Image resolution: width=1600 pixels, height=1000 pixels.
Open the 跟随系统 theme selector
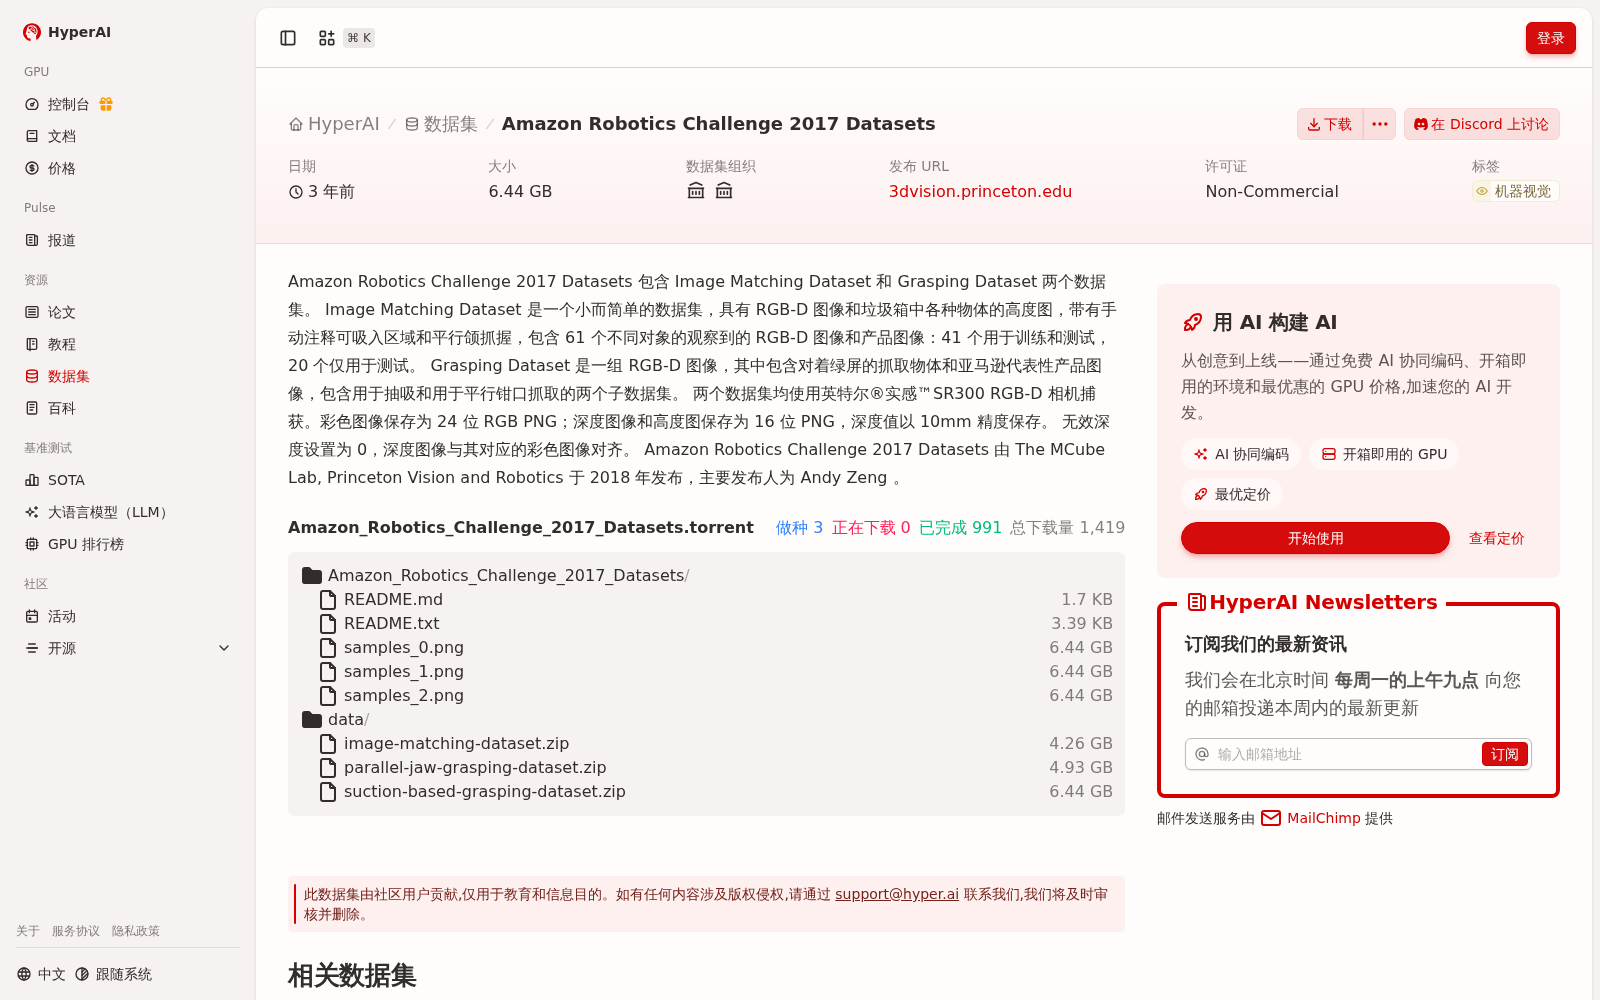[x=113, y=974]
